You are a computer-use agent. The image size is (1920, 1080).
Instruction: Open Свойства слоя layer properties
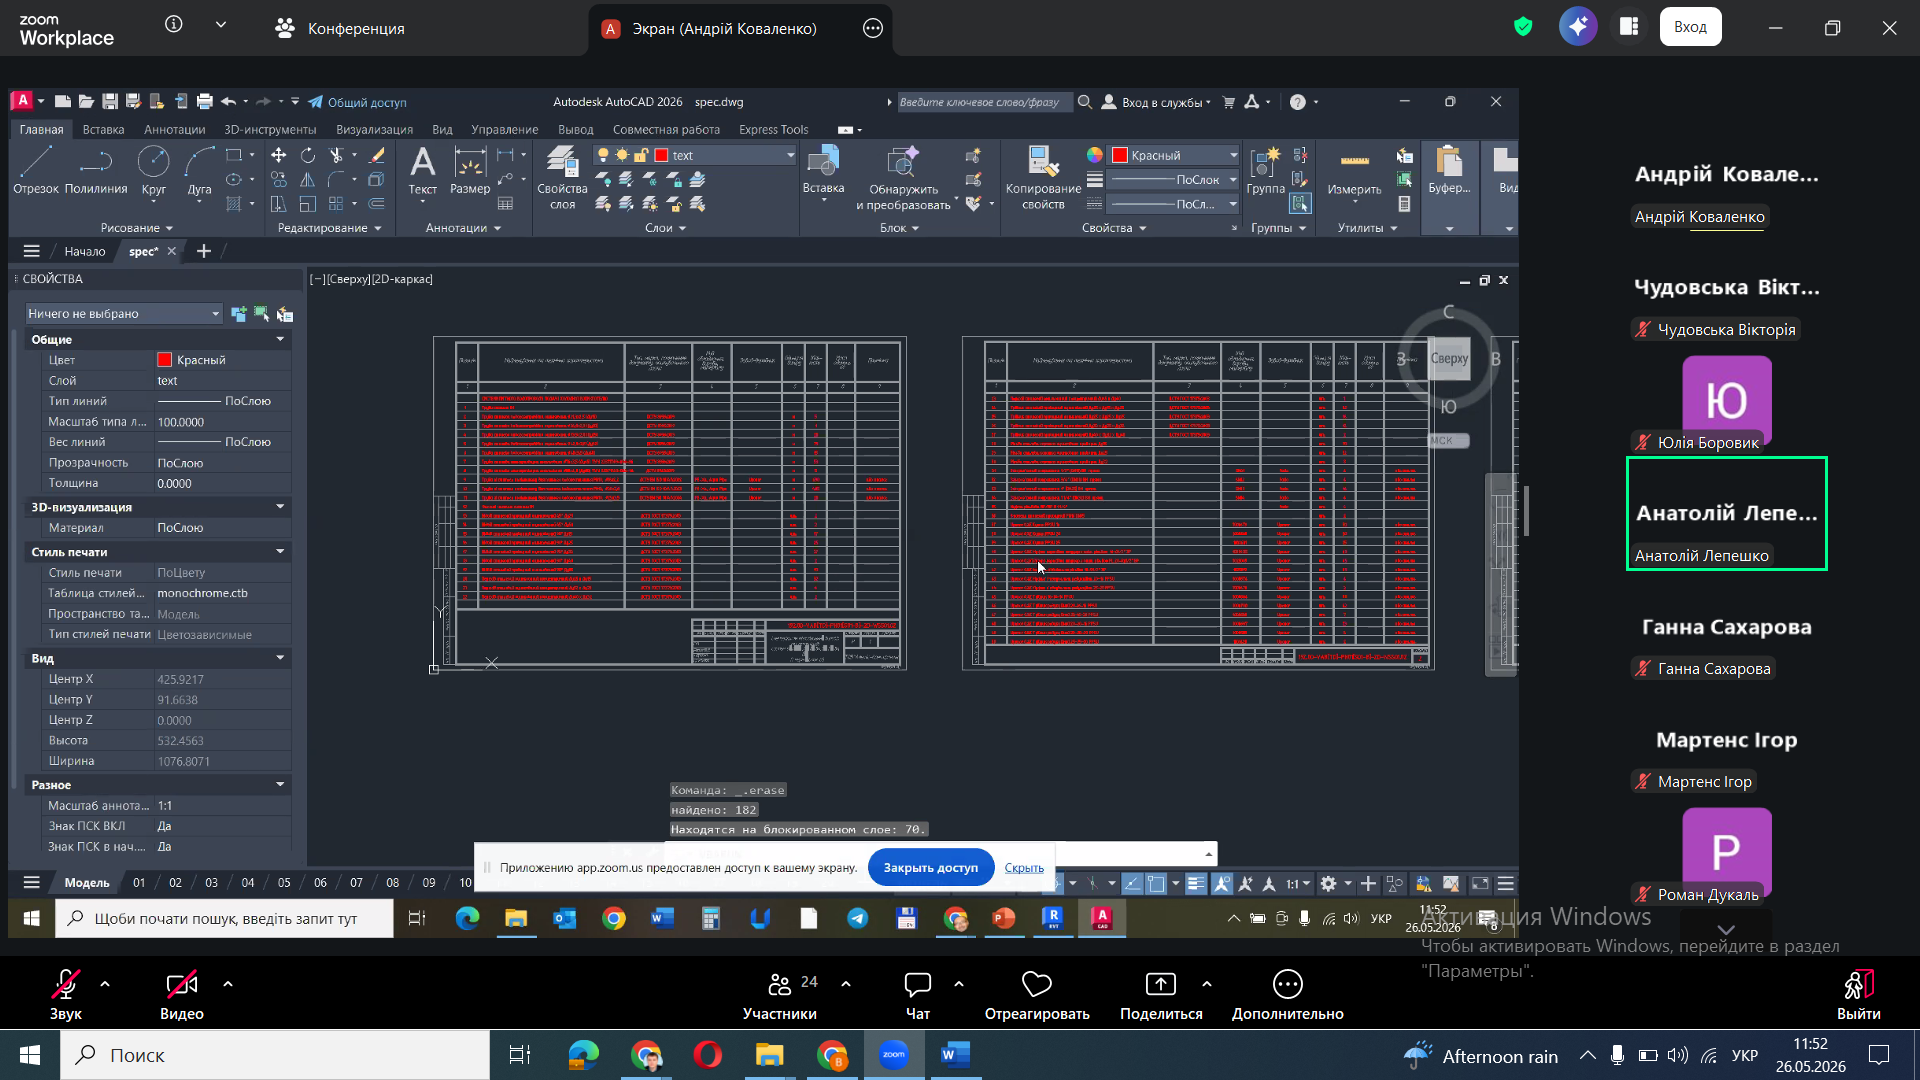click(562, 177)
